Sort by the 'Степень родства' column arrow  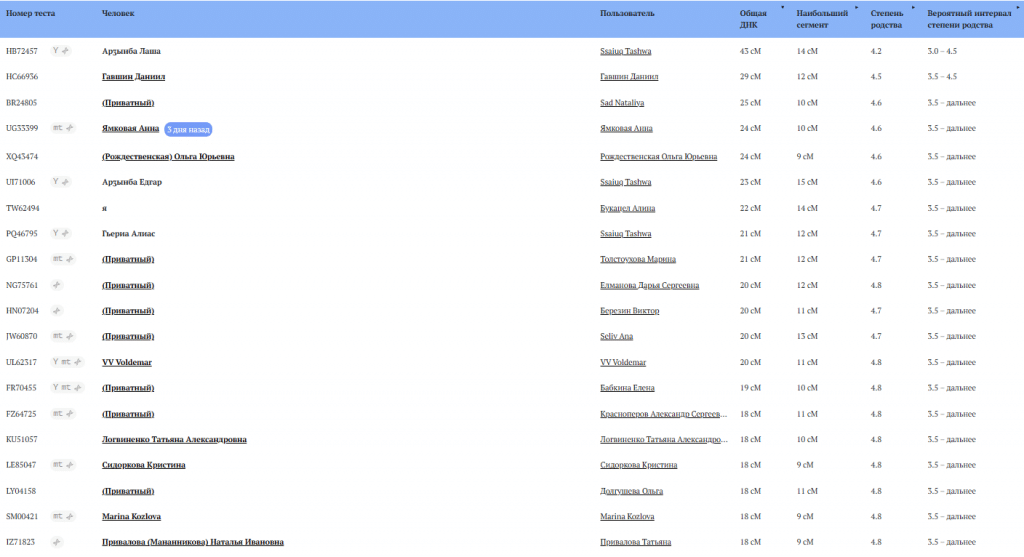(x=913, y=7)
